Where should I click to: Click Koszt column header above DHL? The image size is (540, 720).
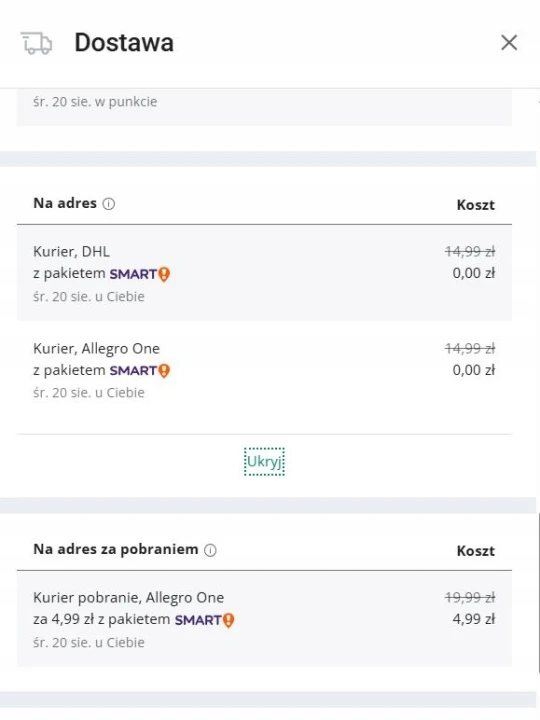tap(476, 205)
